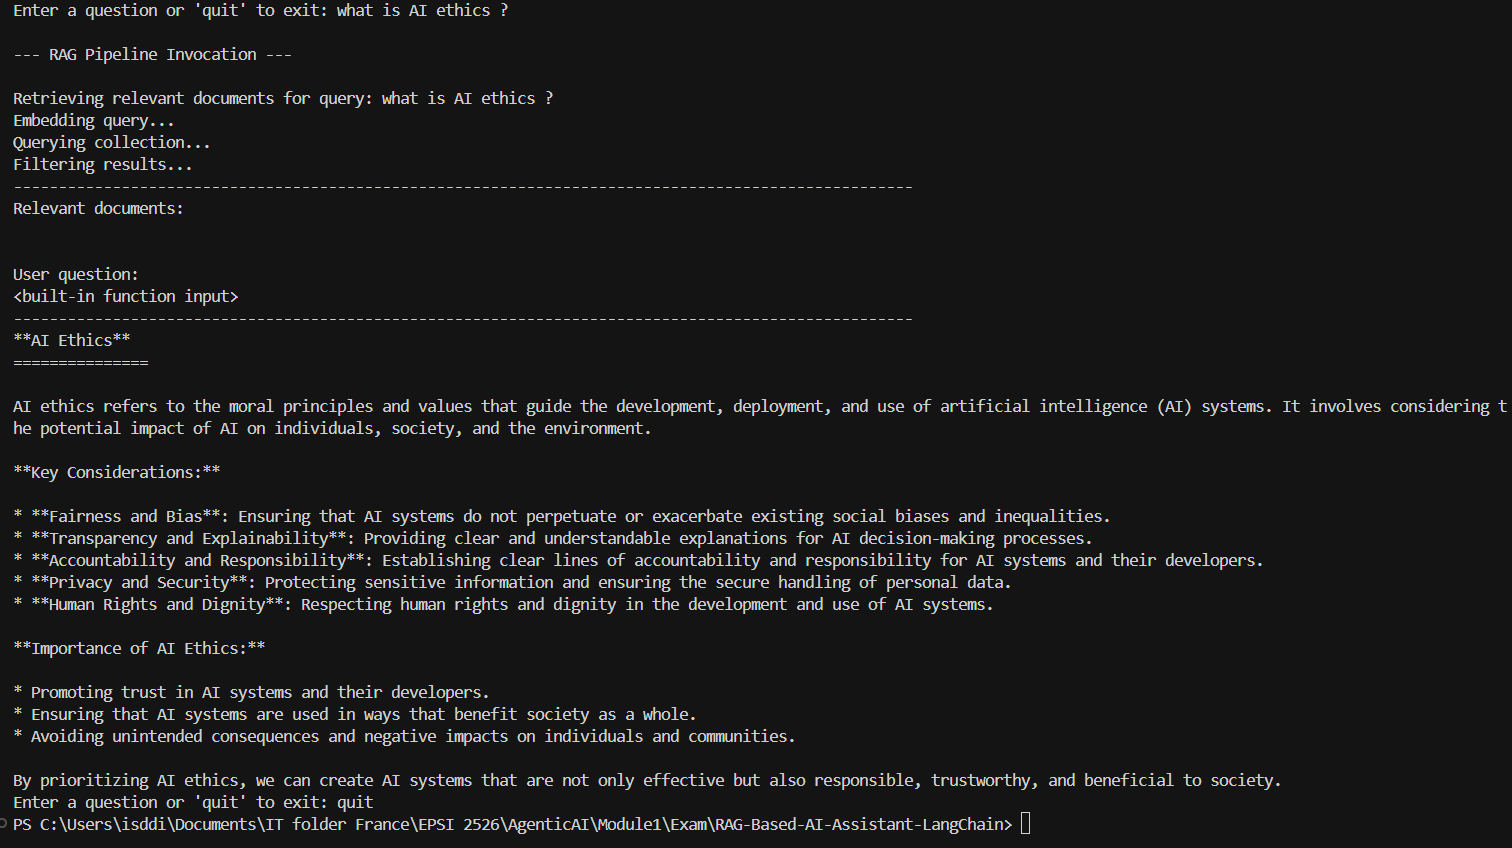This screenshot has height=848, width=1512.
Task: Click the '--- RAG Pipeline Invocation ---' line
Action: click(152, 54)
